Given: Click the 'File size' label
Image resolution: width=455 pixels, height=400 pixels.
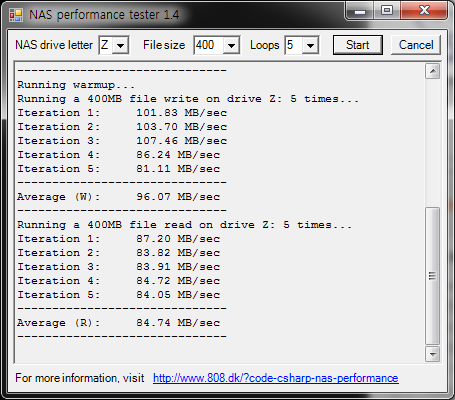Looking at the screenshot, I should [164, 45].
